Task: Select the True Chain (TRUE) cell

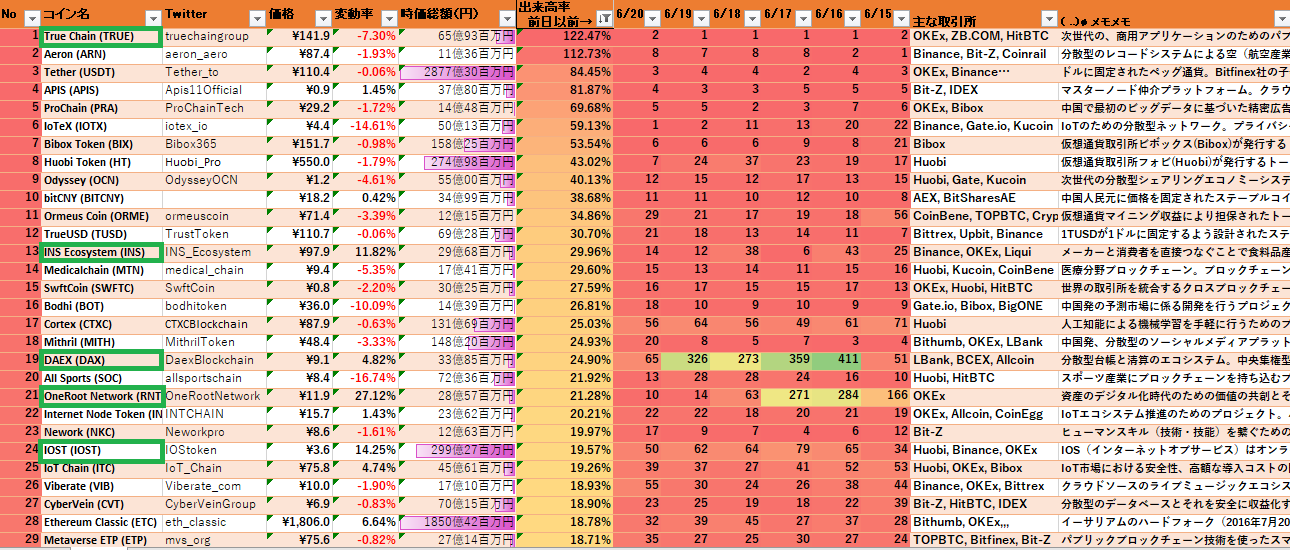Action: pyautogui.click(x=100, y=36)
